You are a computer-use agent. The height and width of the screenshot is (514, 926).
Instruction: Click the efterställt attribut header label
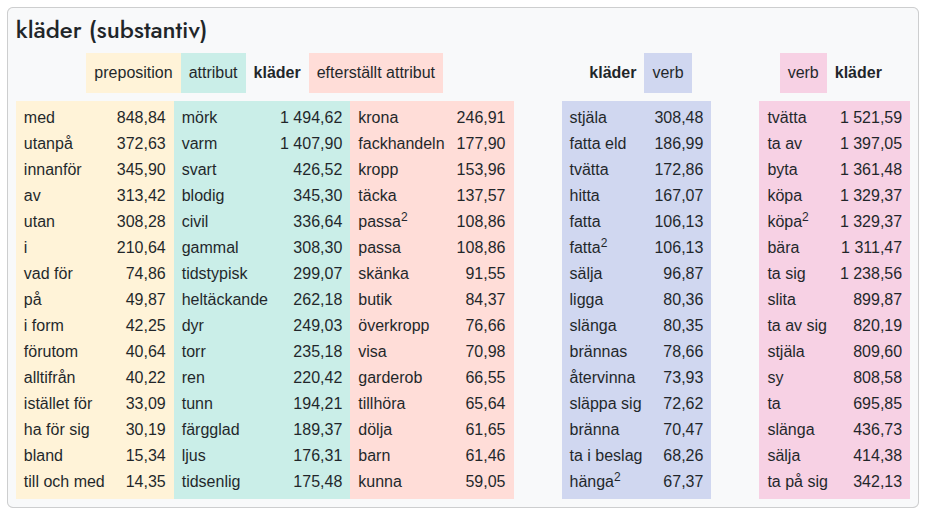[376, 73]
